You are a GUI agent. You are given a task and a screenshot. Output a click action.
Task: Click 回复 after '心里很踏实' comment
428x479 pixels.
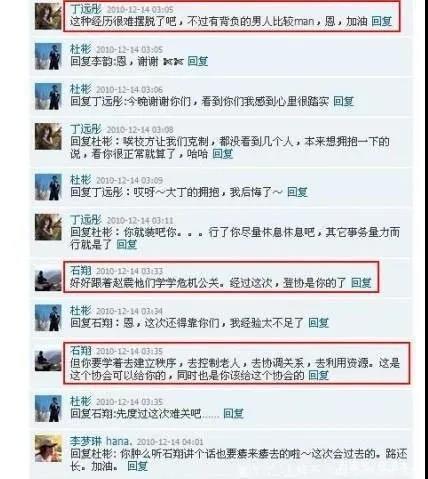point(344,101)
